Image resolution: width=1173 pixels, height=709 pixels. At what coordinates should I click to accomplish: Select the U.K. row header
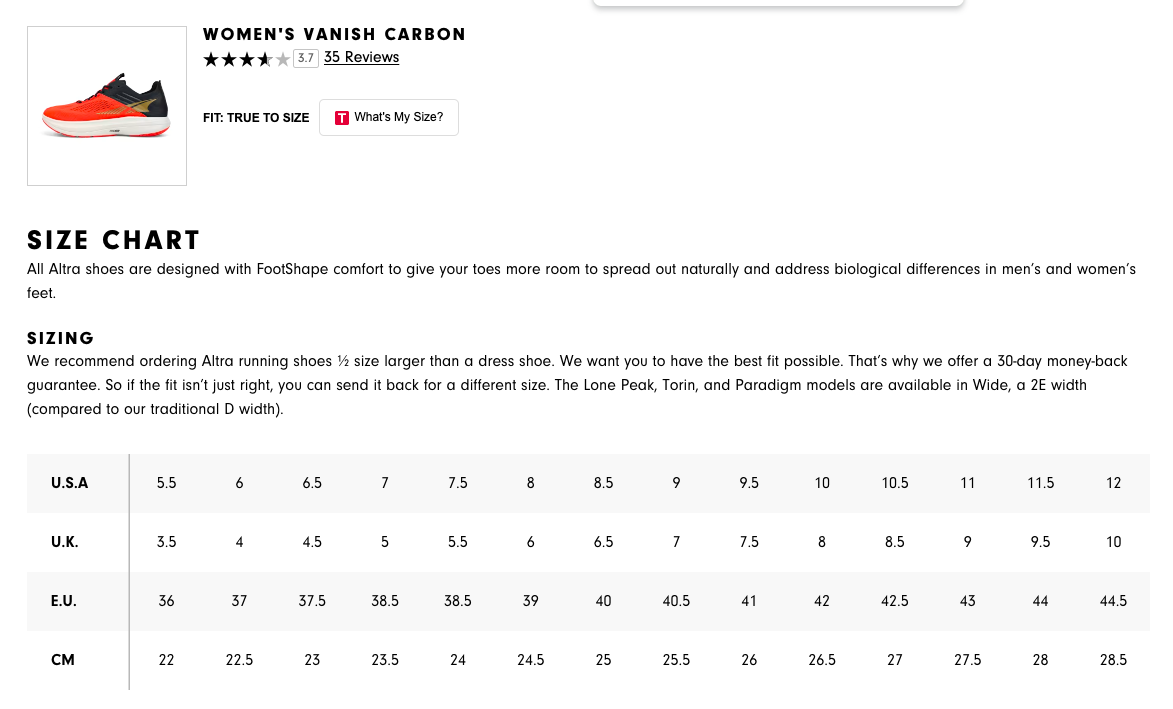[65, 542]
